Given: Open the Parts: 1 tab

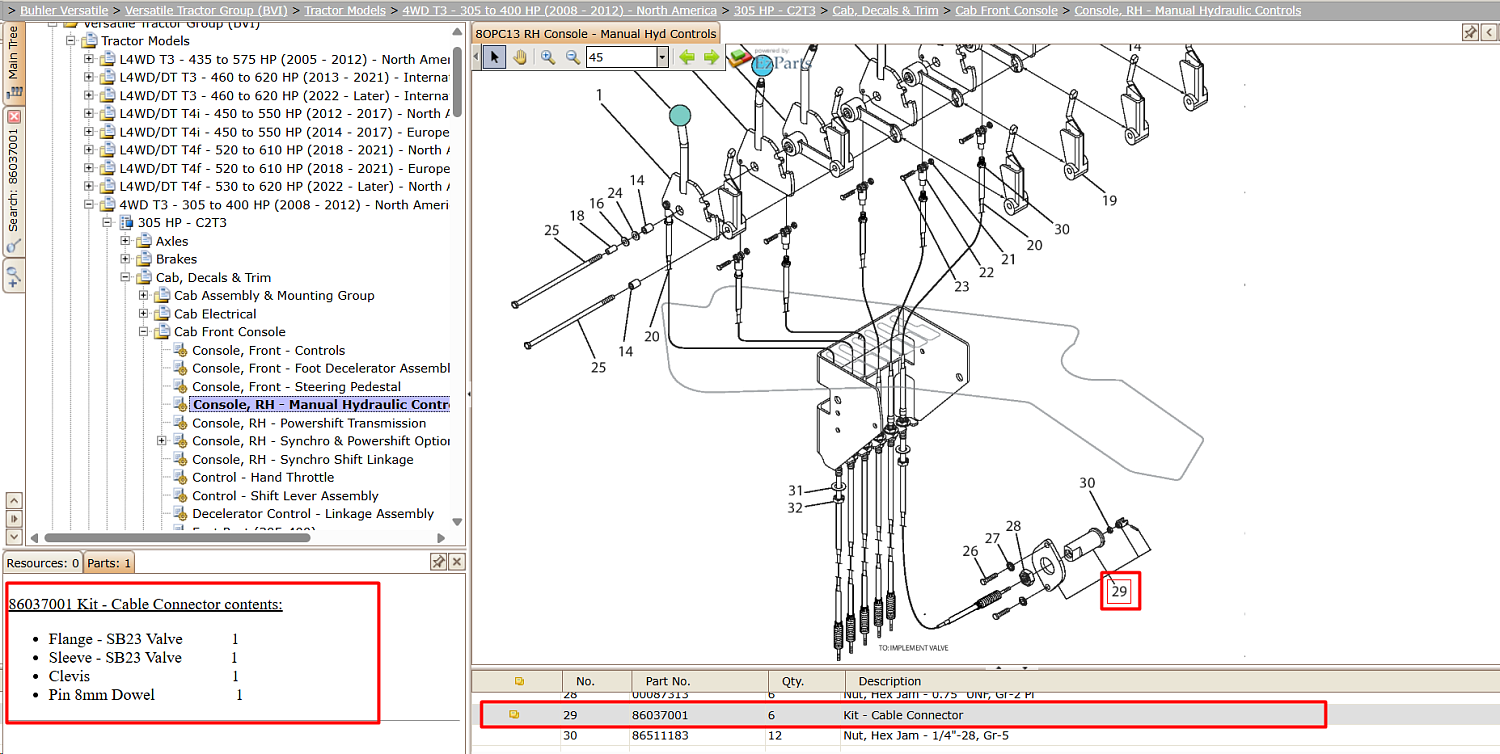Looking at the screenshot, I should [109, 563].
